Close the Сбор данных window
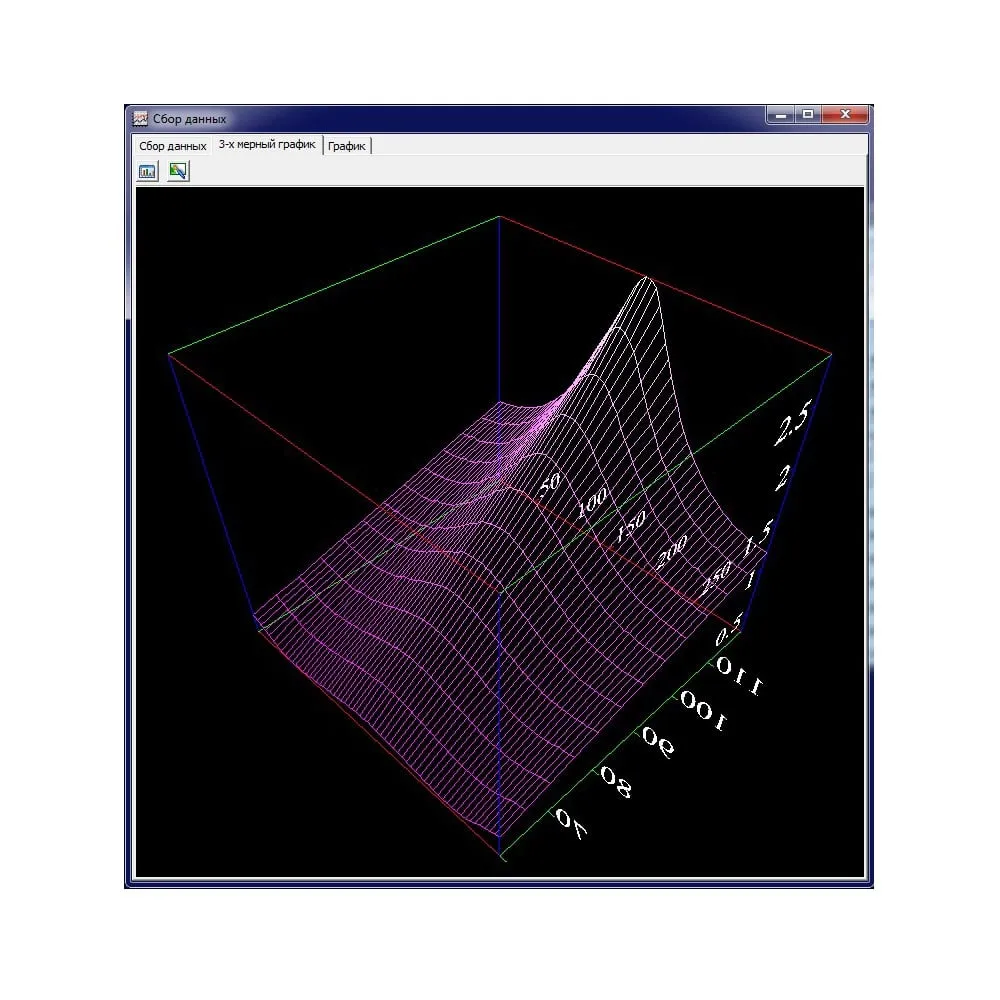The height and width of the screenshot is (1000, 1000). (x=845, y=114)
